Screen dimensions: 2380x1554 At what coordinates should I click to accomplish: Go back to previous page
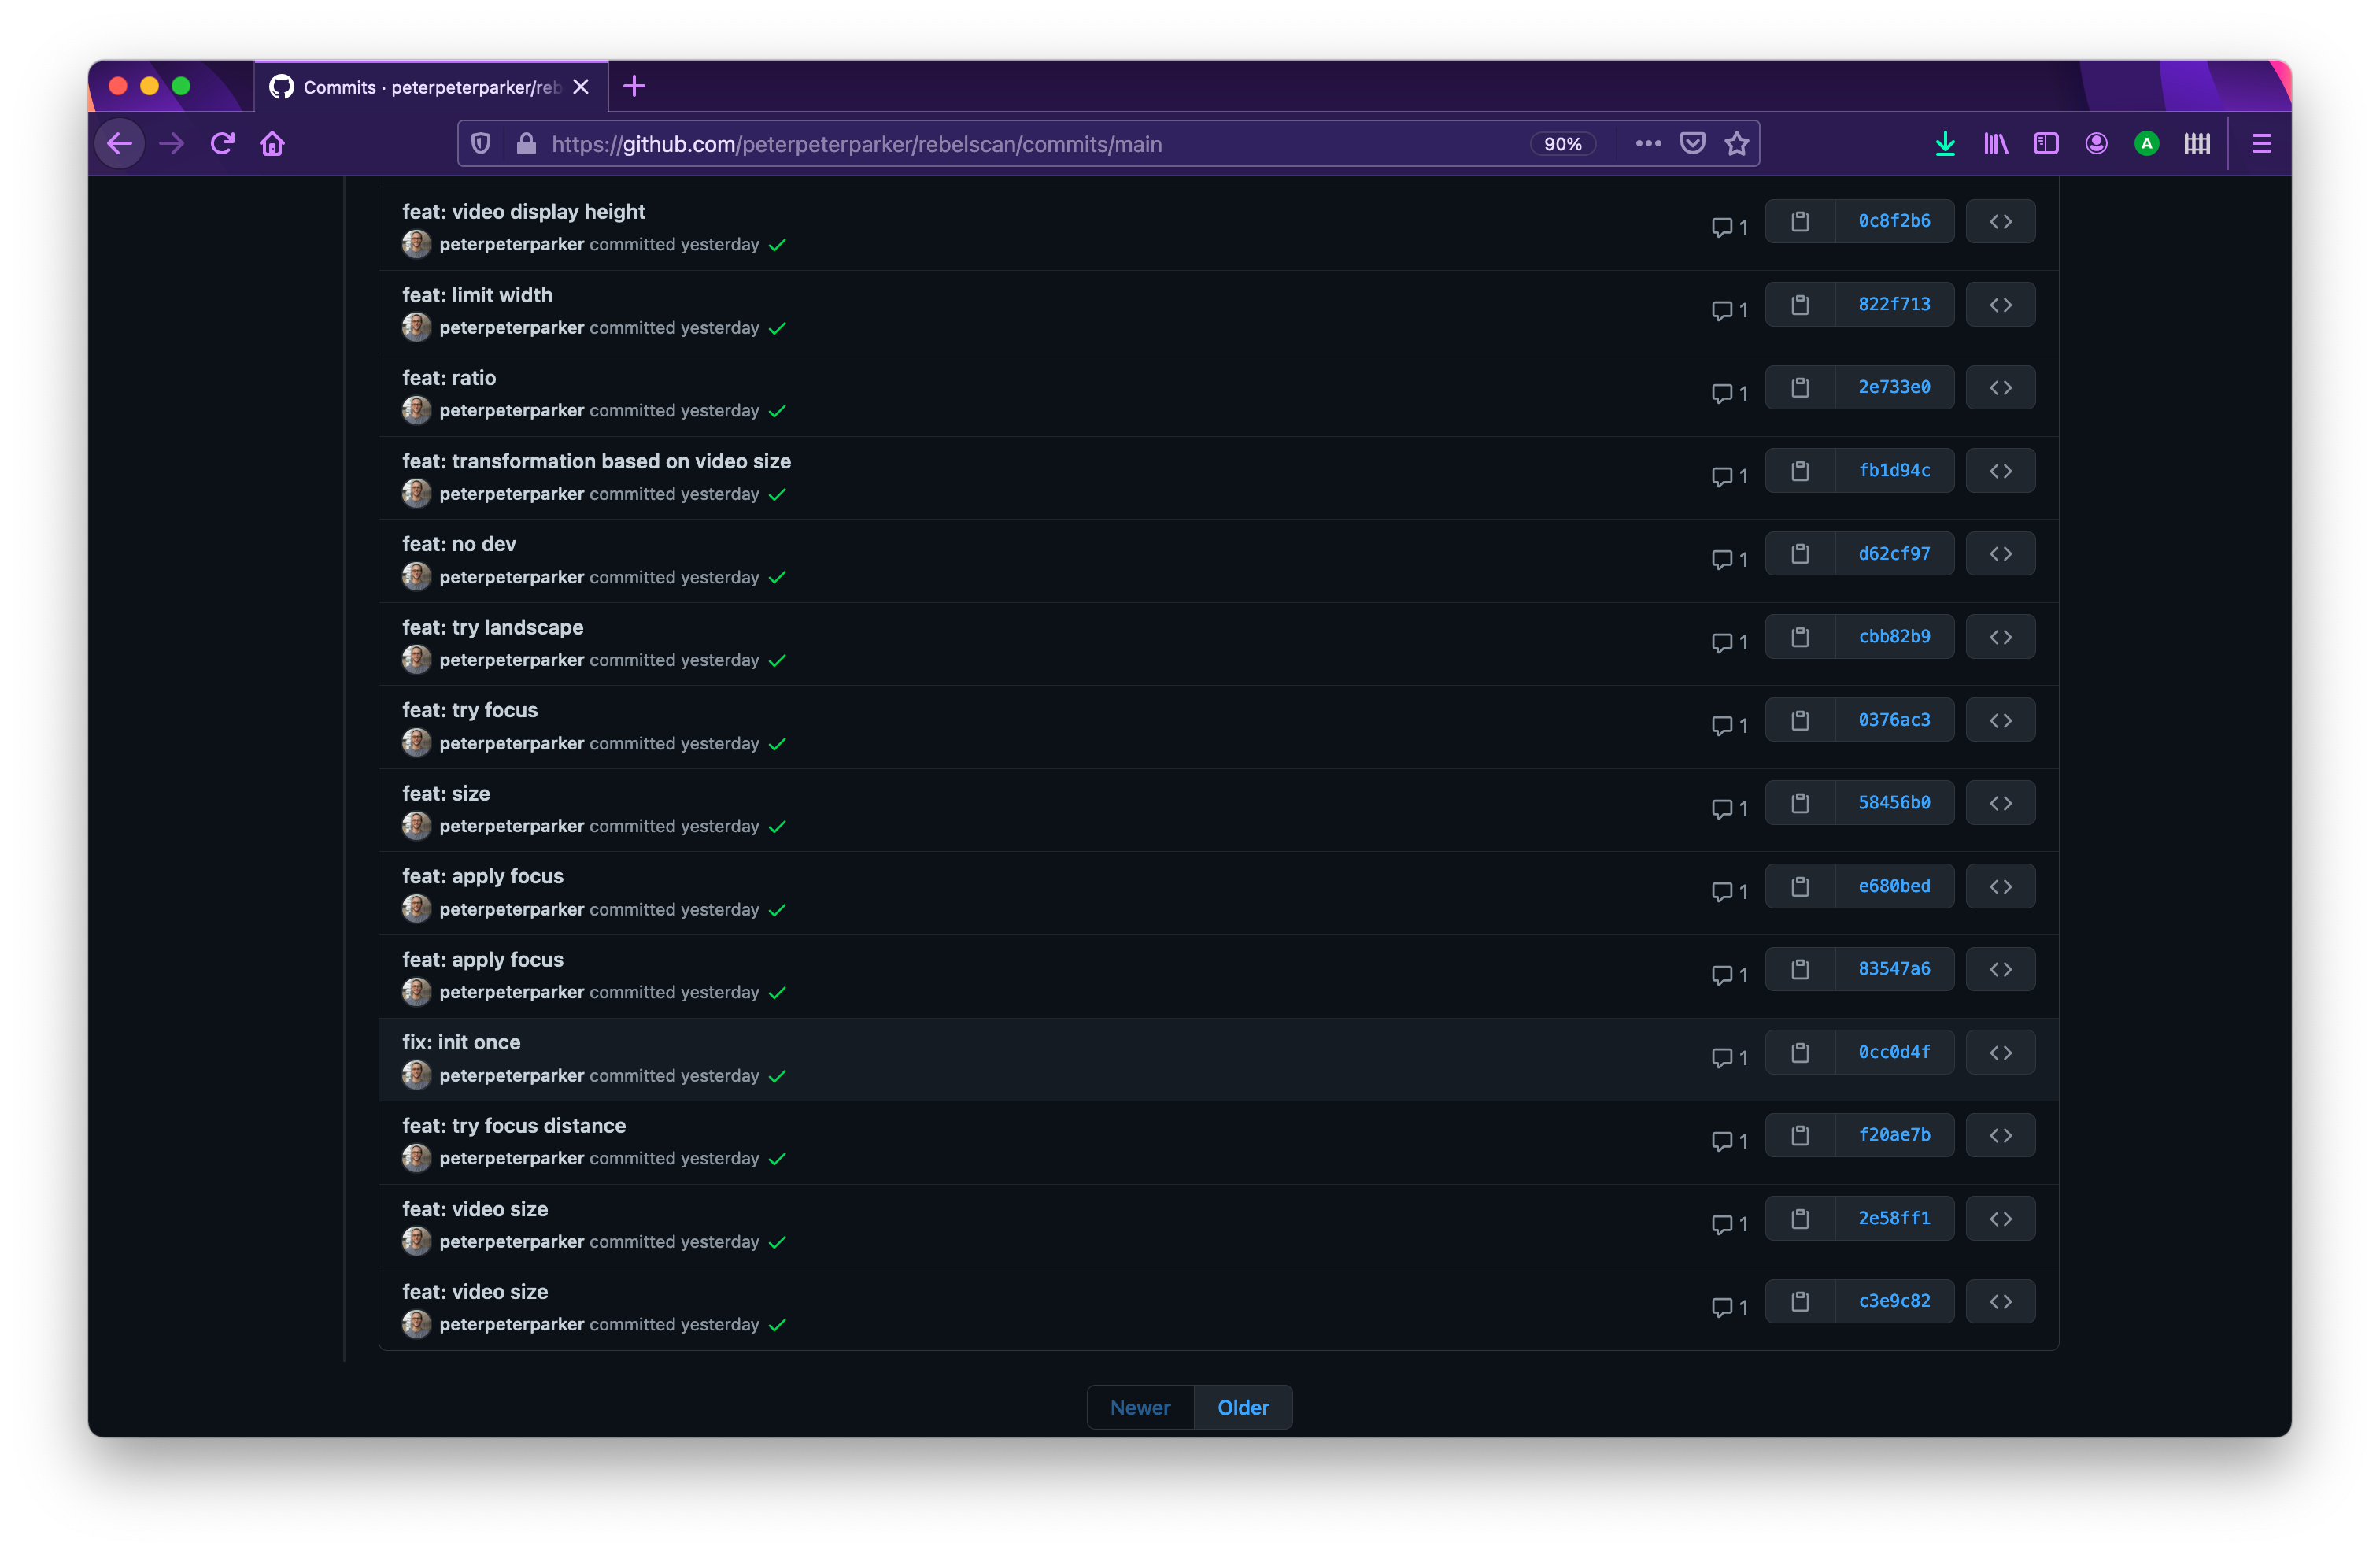click(x=120, y=144)
